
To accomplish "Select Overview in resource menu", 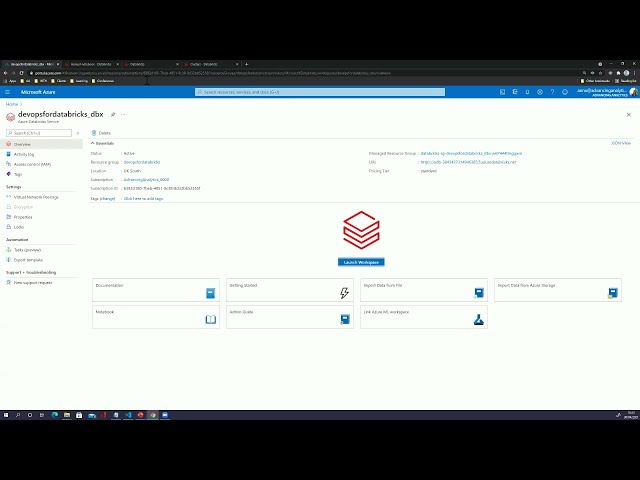I will tap(41, 144).
